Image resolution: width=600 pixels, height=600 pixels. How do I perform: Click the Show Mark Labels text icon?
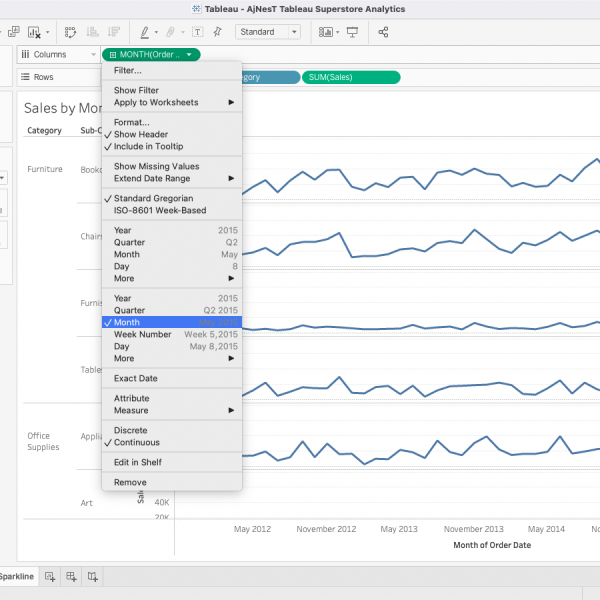pyautogui.click(x=197, y=32)
